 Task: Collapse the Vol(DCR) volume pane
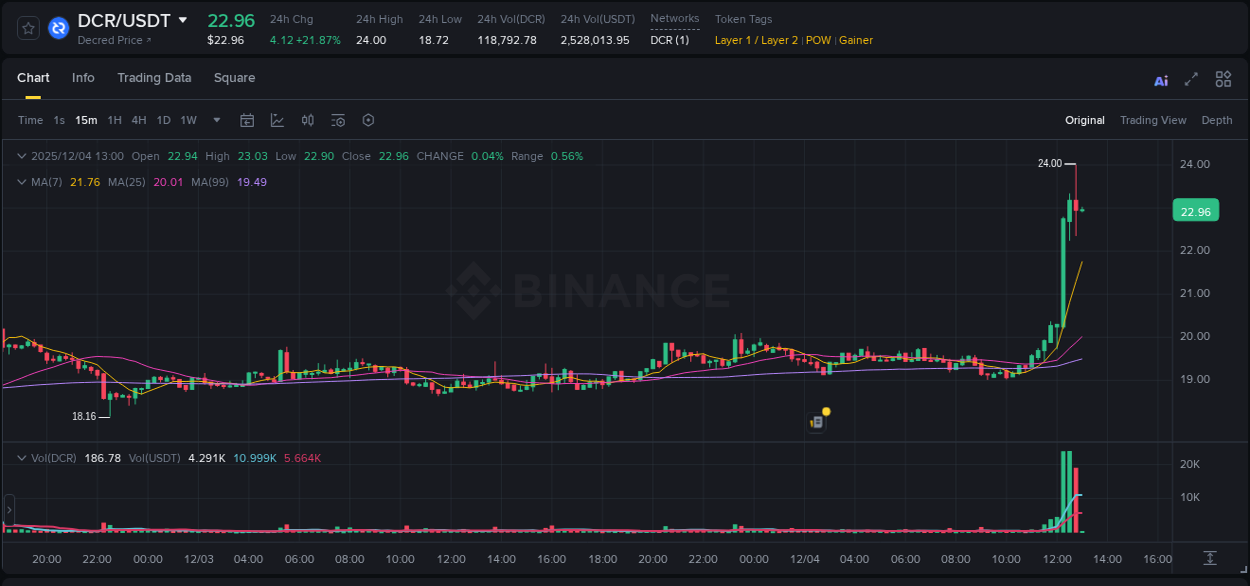pyautogui.click(x=21, y=457)
